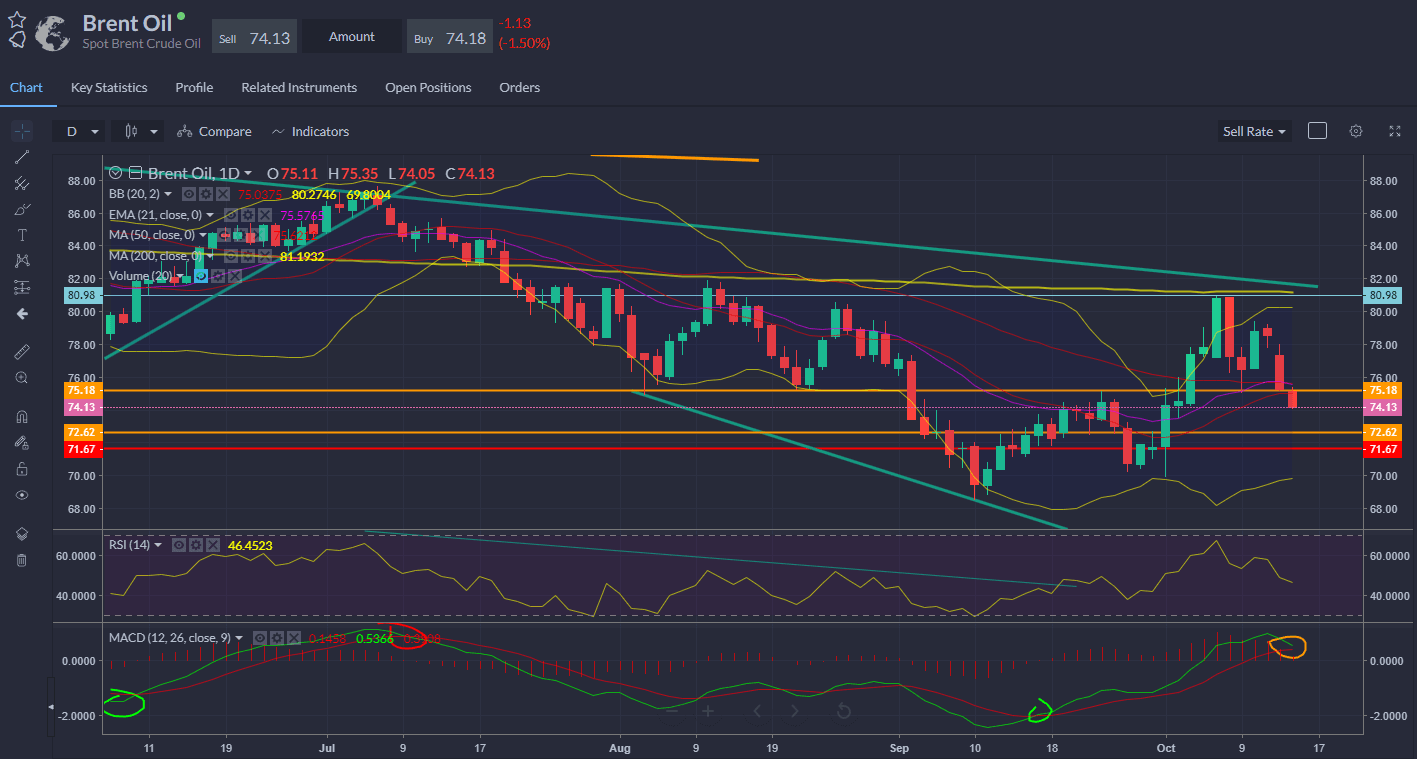Open the Indicators menu
The image size is (1417, 759).
(310, 131)
